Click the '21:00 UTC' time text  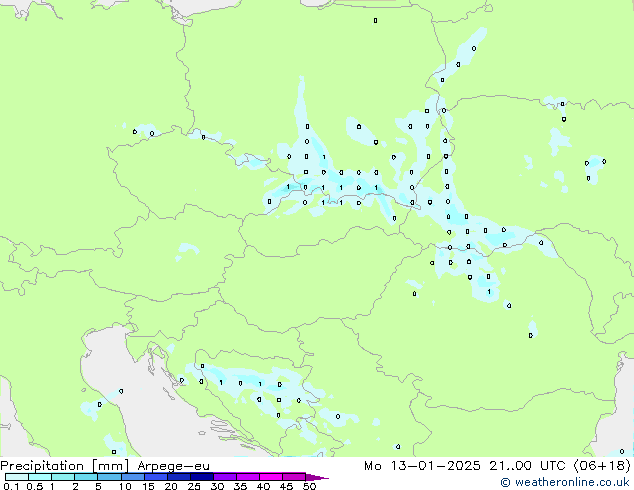(527, 466)
